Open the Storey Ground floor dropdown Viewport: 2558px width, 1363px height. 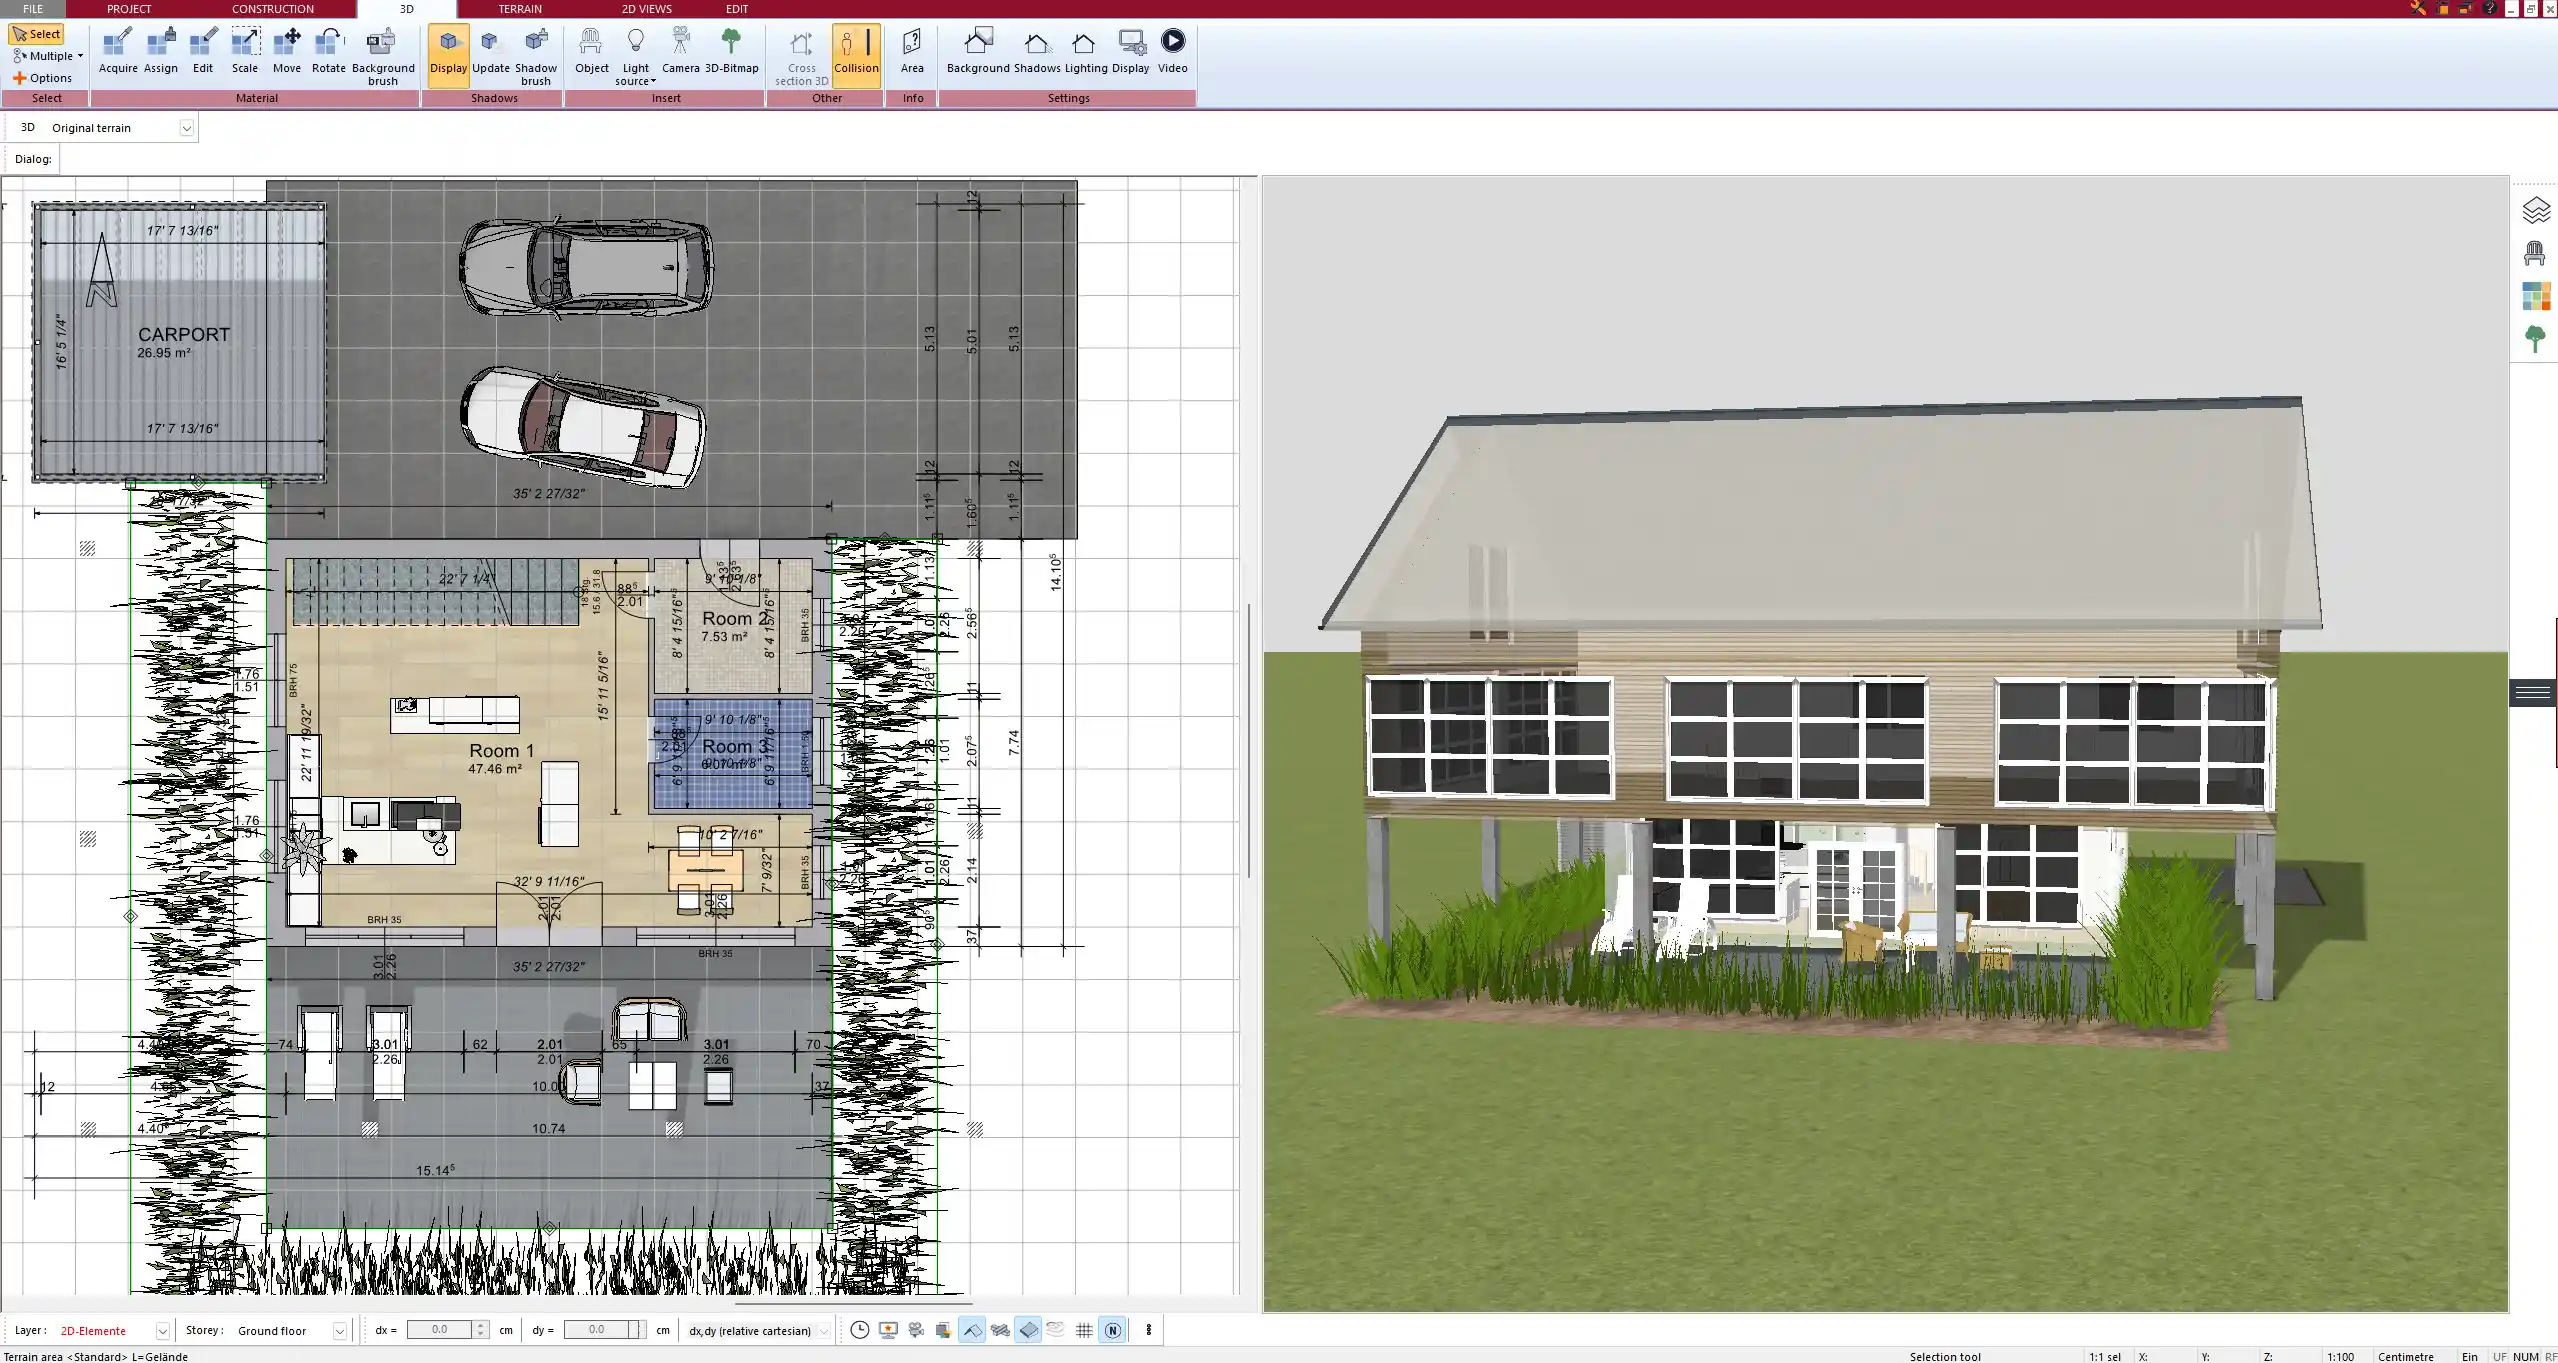[x=339, y=1331]
